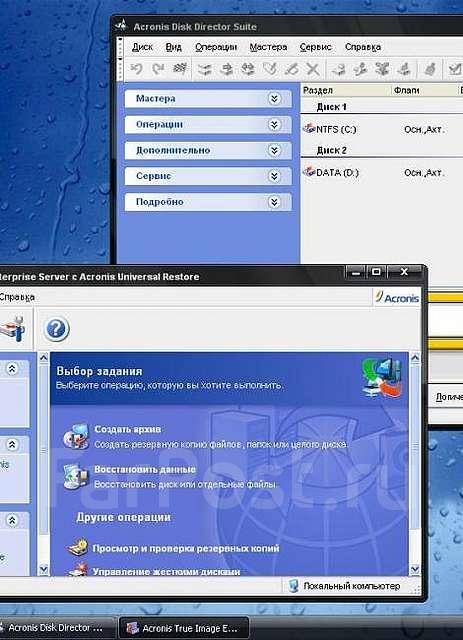Click the Диск 2 group heading
Viewport: 463px width, 640px height.
pos(332,150)
